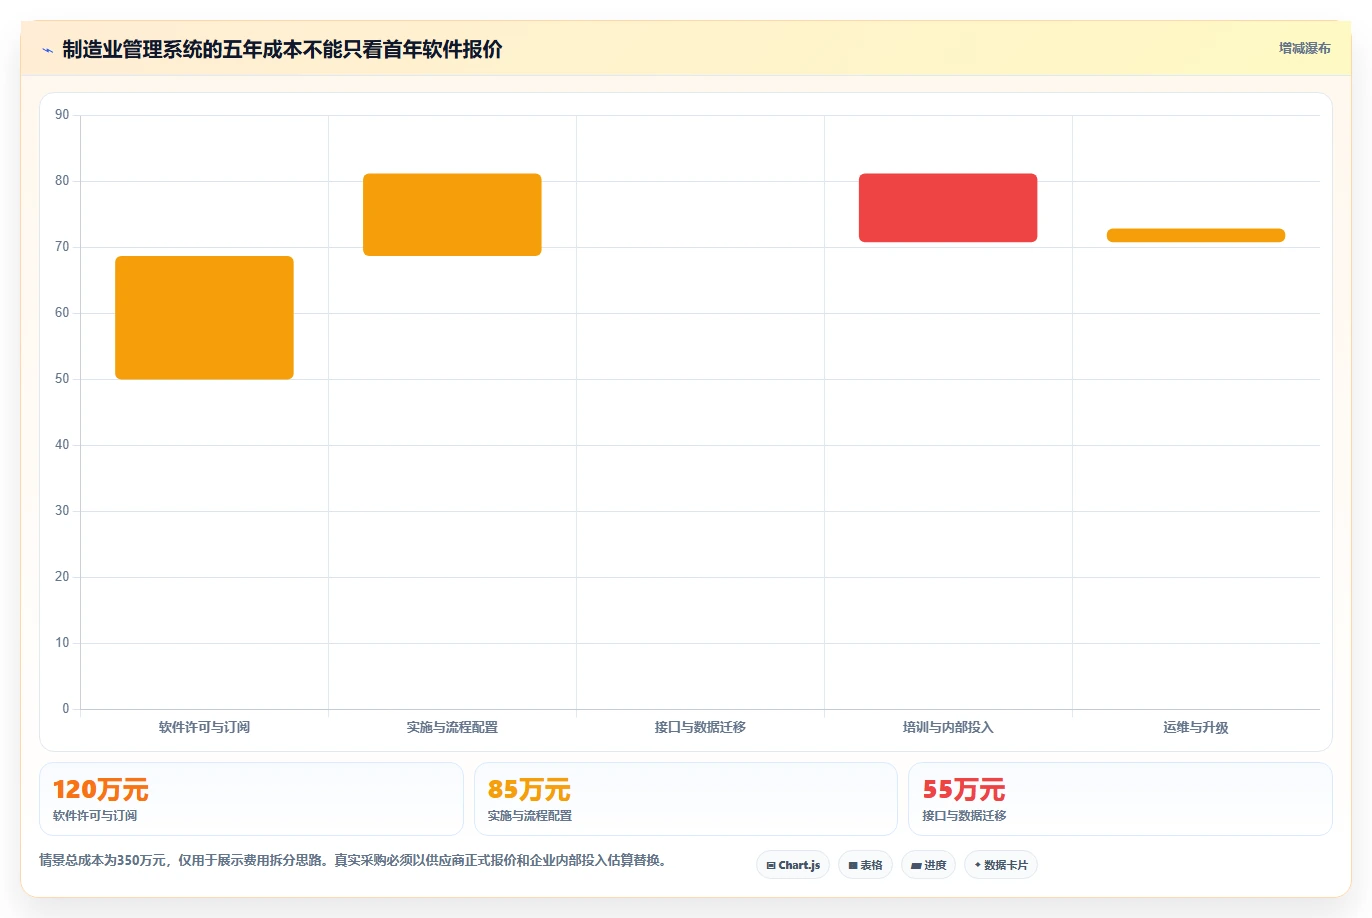Viewport: 1372px width, 918px height.
Task: Click the y-axis value 50
Action: pos(62,379)
